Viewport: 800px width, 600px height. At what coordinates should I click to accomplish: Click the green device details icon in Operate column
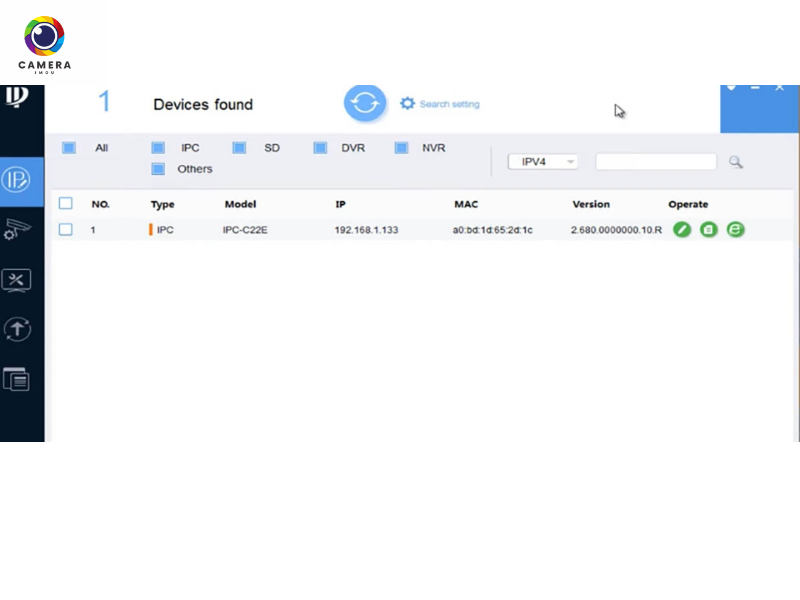coord(709,230)
